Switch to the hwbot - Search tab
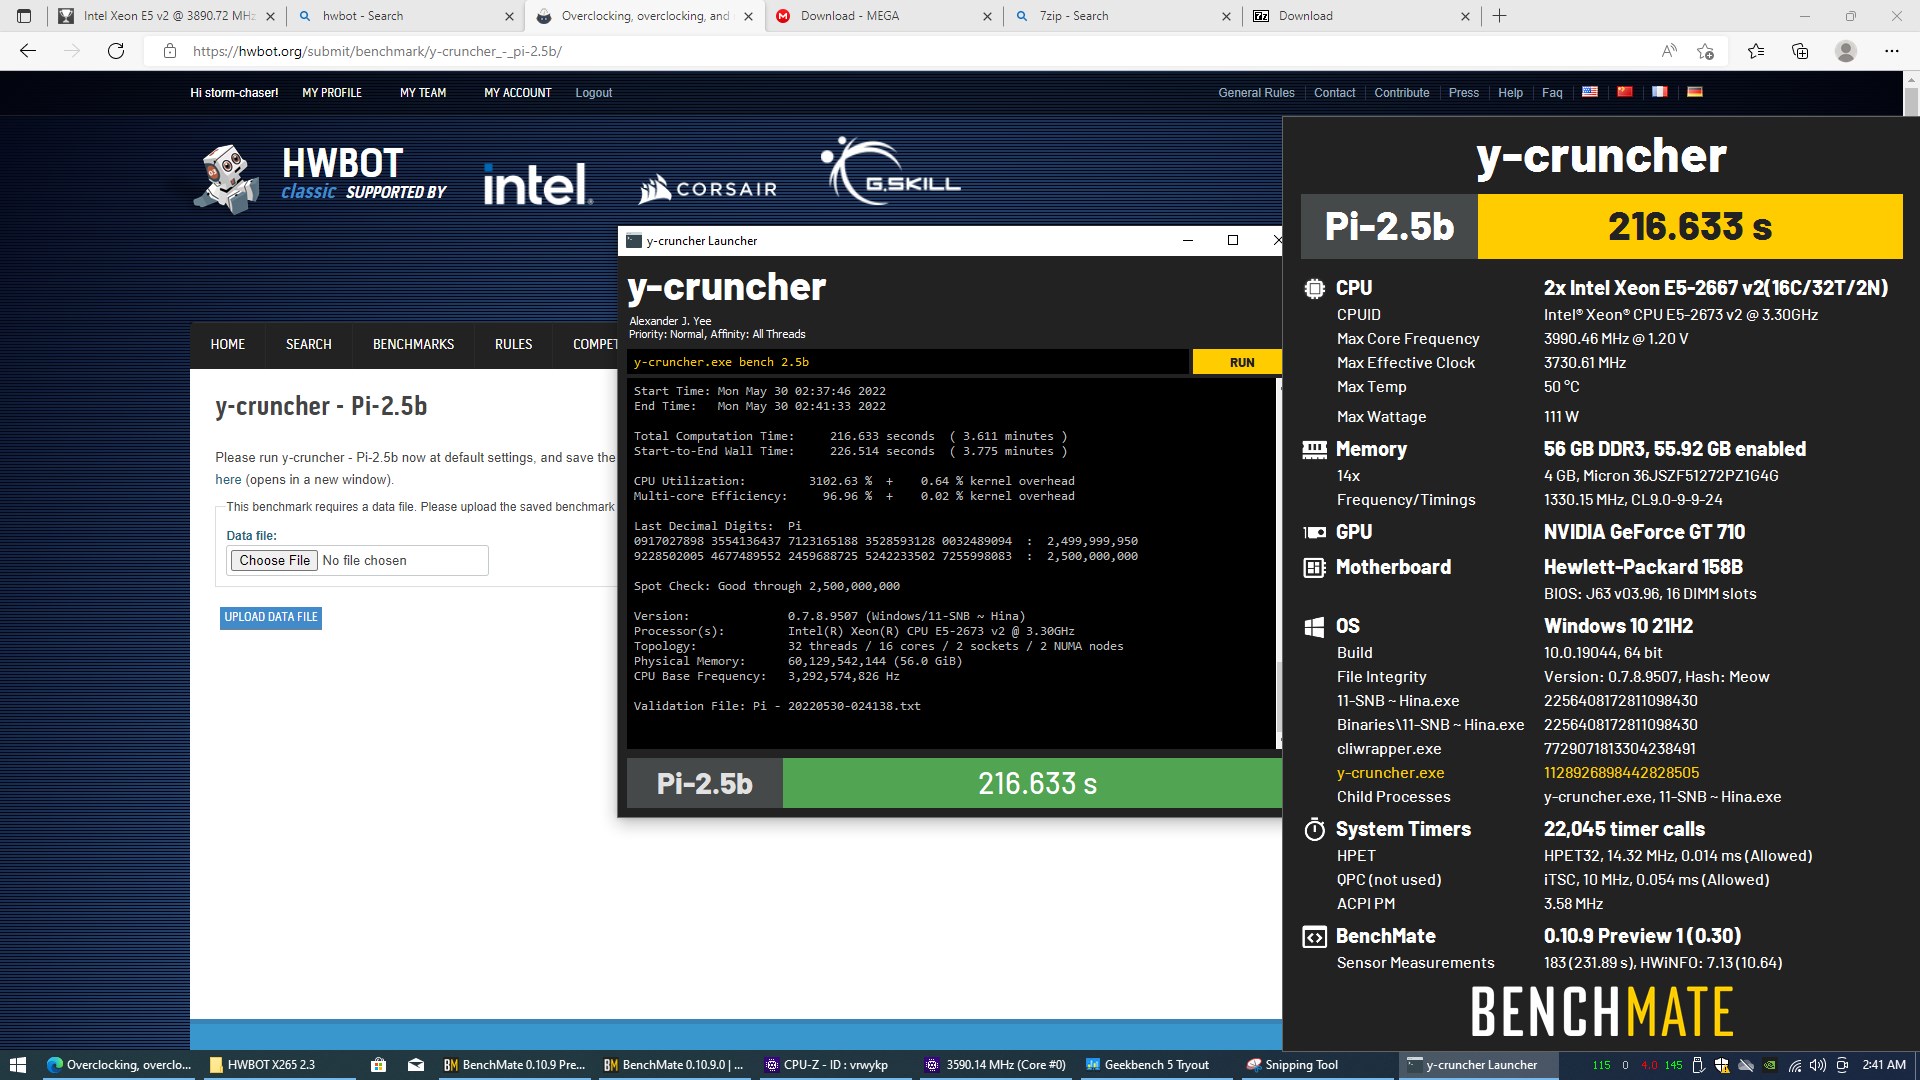Viewport: 1920px width, 1080px height. pos(405,16)
